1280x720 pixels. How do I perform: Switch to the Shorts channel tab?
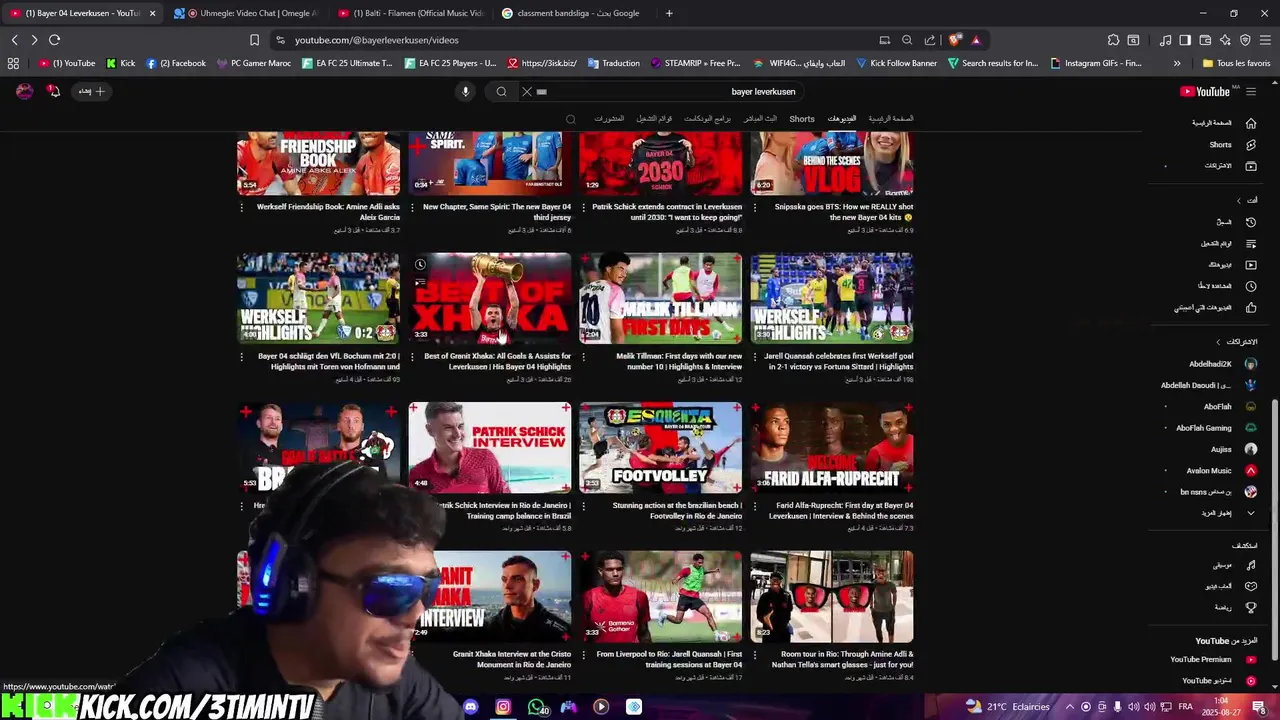(x=802, y=119)
